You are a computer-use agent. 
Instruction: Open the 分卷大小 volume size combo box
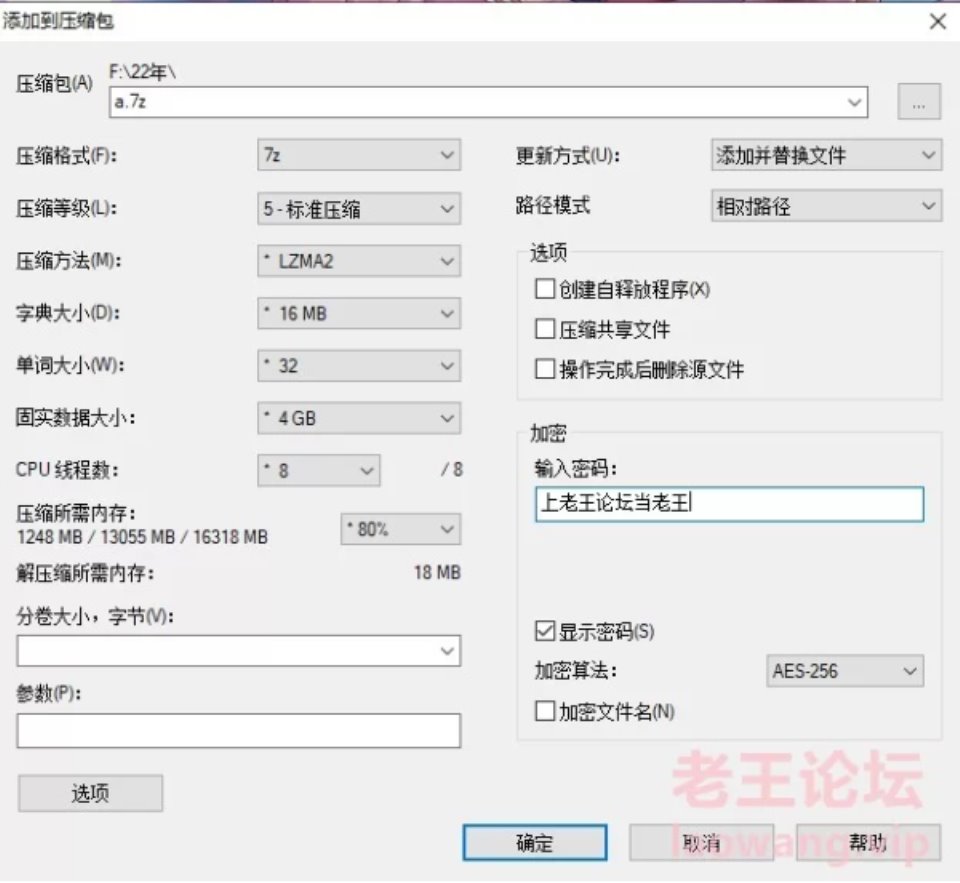point(239,650)
